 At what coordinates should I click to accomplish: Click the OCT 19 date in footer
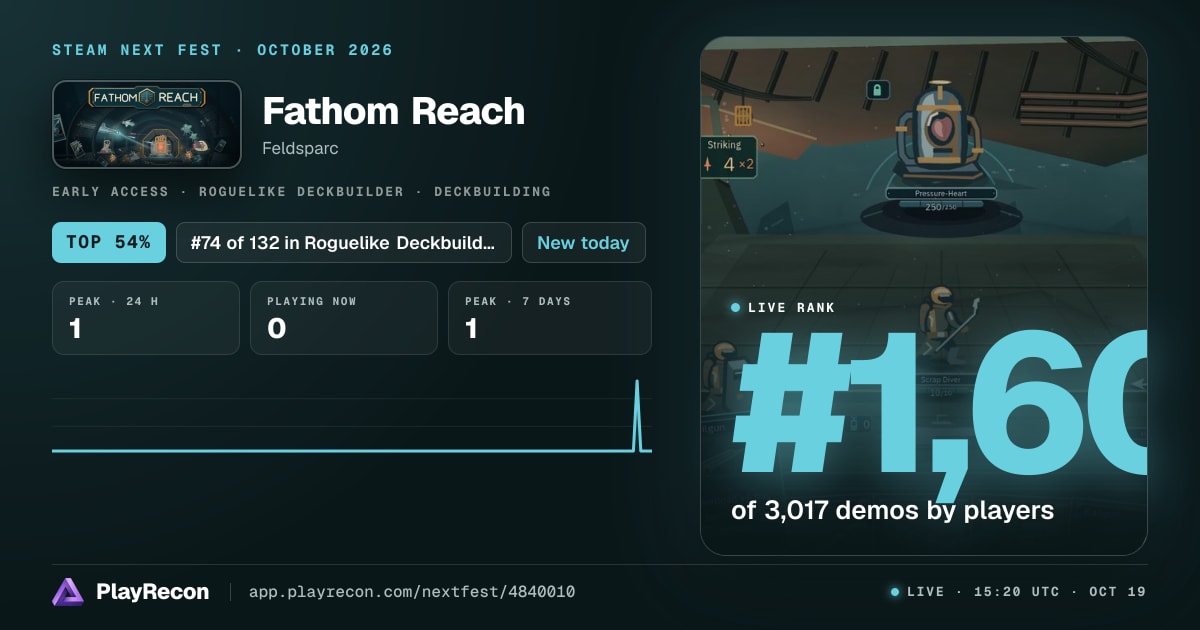[1117, 592]
